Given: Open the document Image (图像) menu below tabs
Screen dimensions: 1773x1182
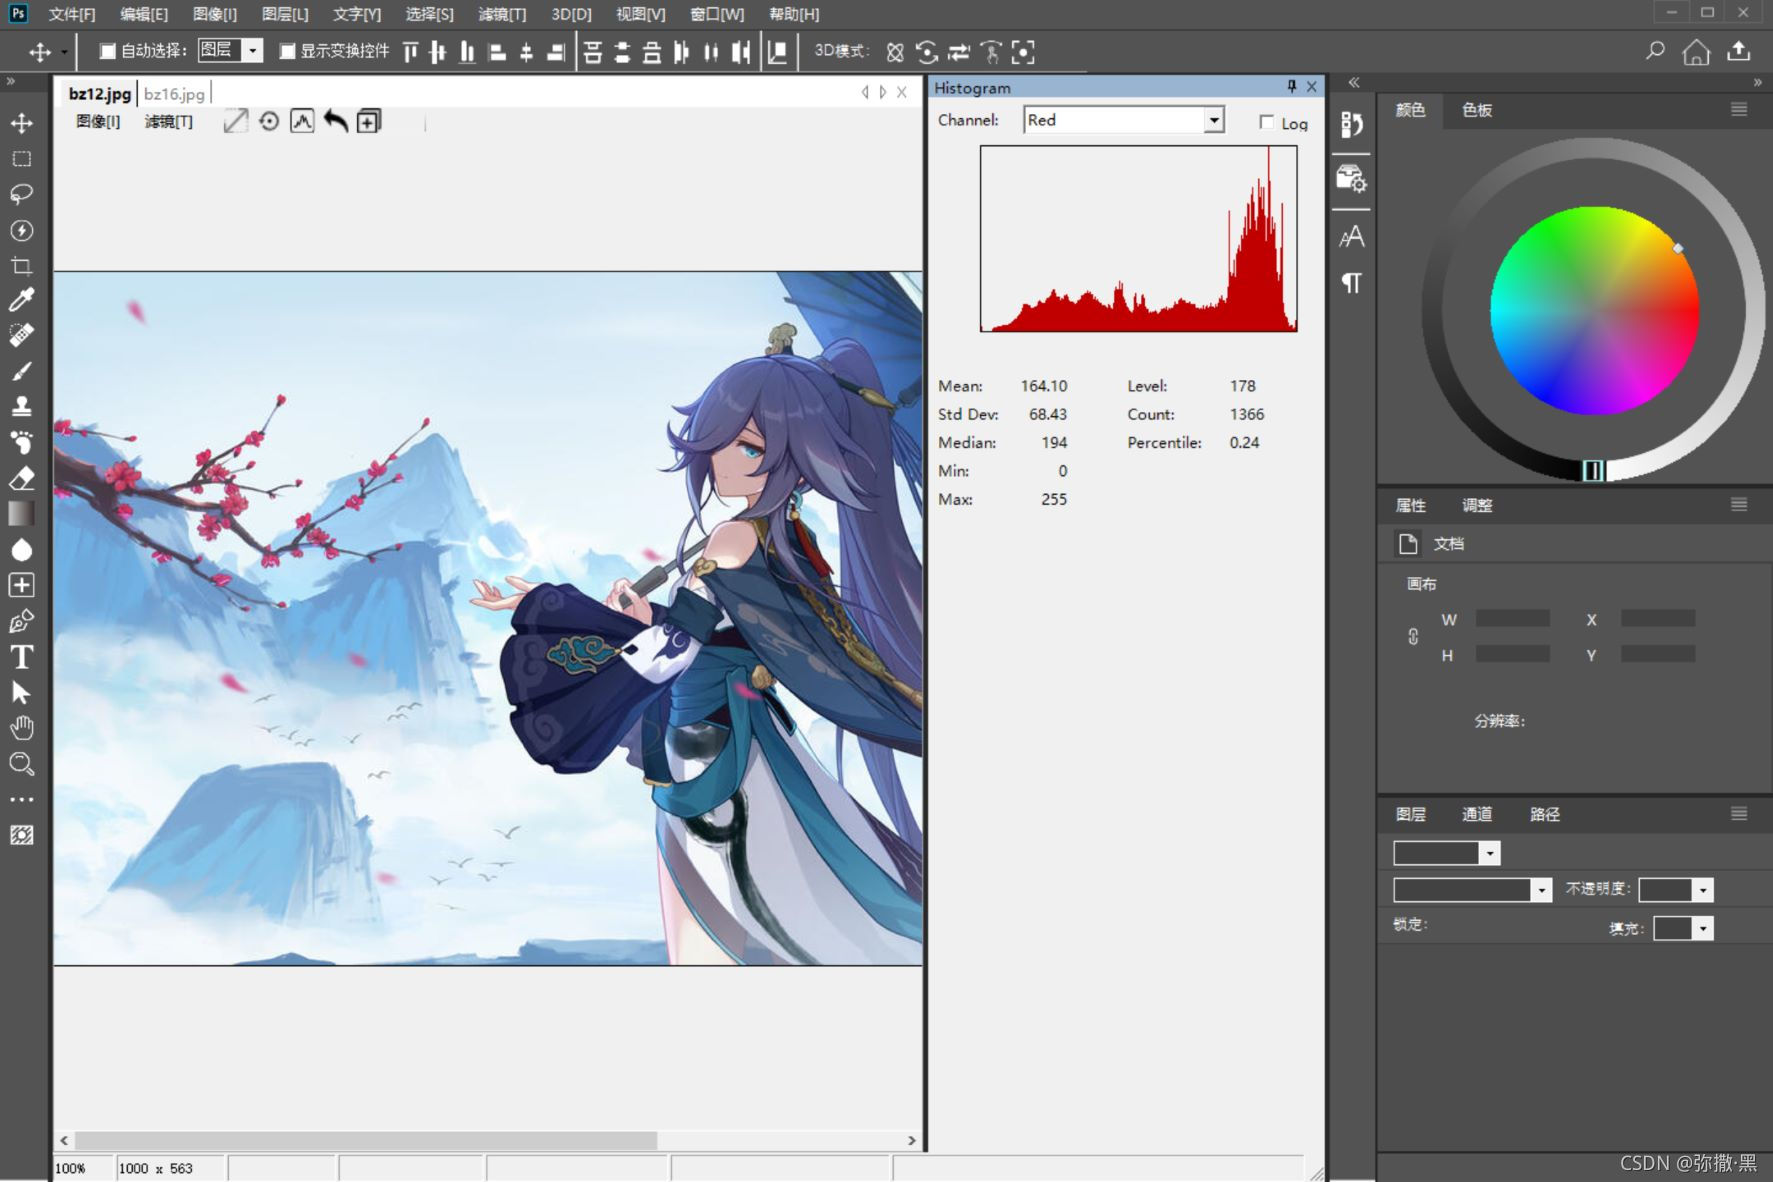Looking at the screenshot, I should click(98, 121).
